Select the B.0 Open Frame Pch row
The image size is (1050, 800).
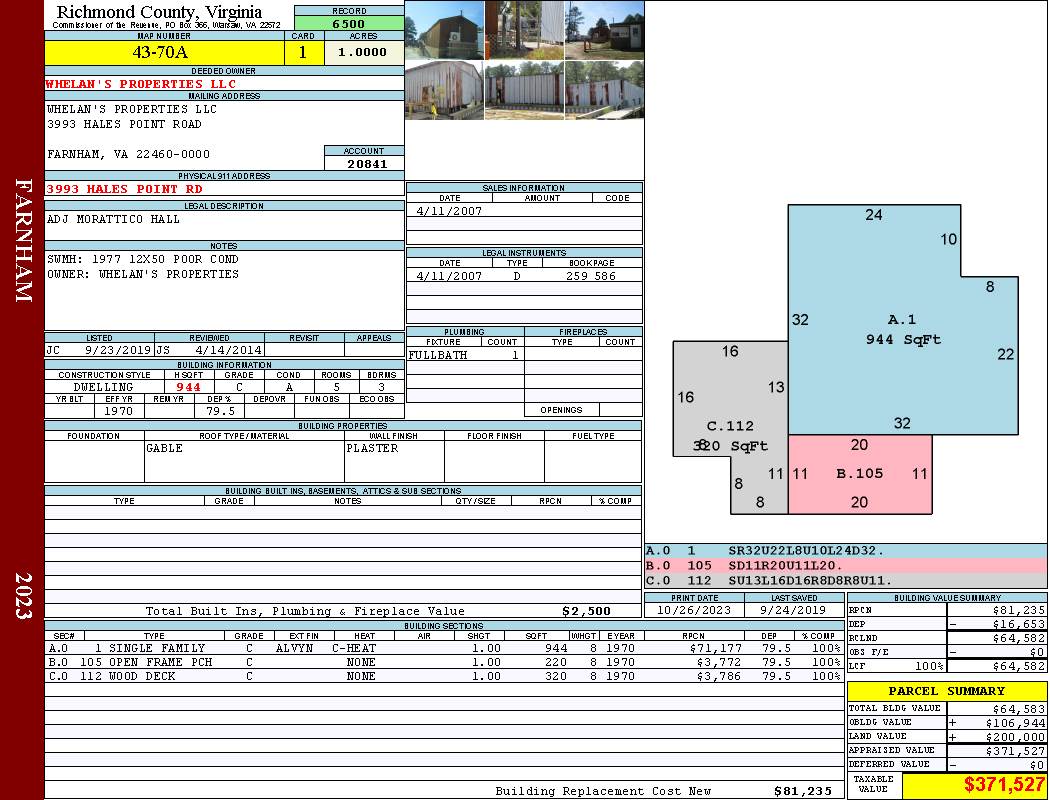tap(445, 662)
